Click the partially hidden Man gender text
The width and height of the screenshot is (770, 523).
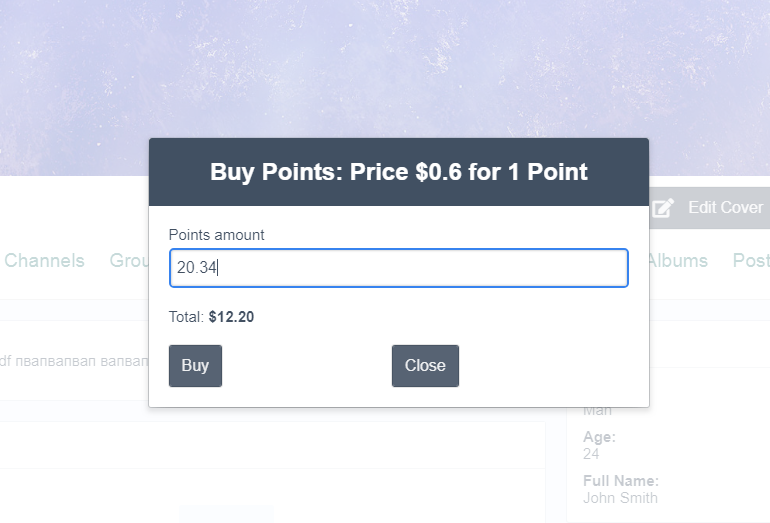597,411
